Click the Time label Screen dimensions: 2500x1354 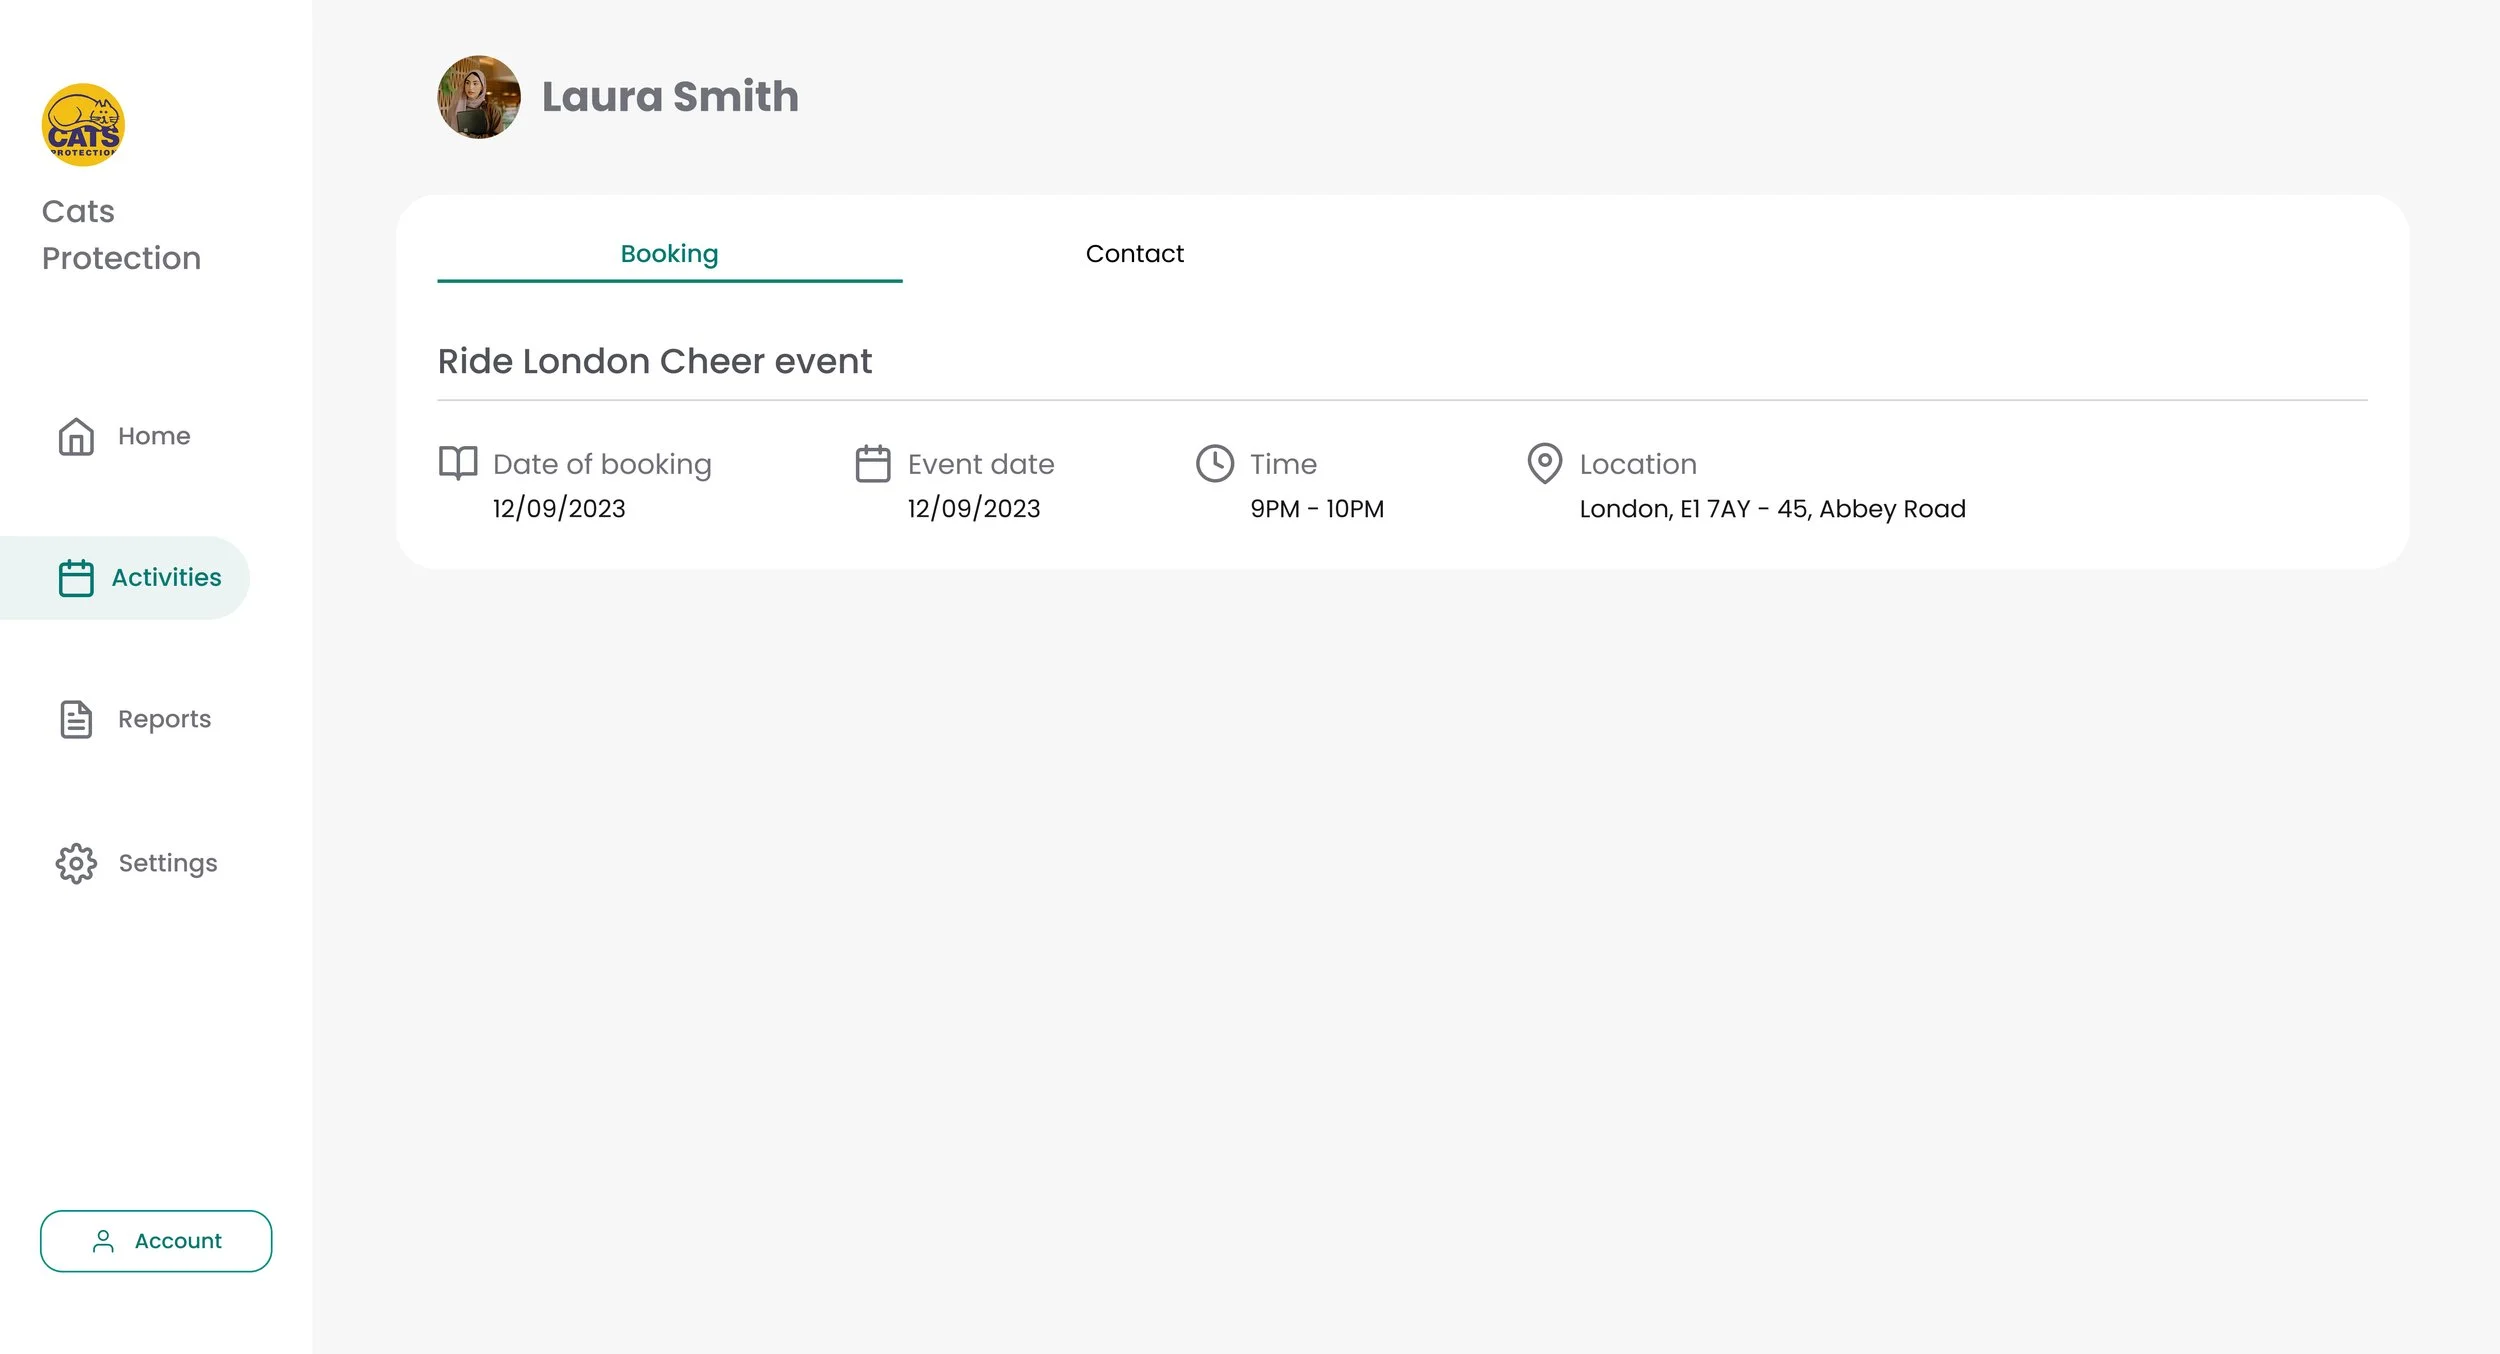[1284, 464]
